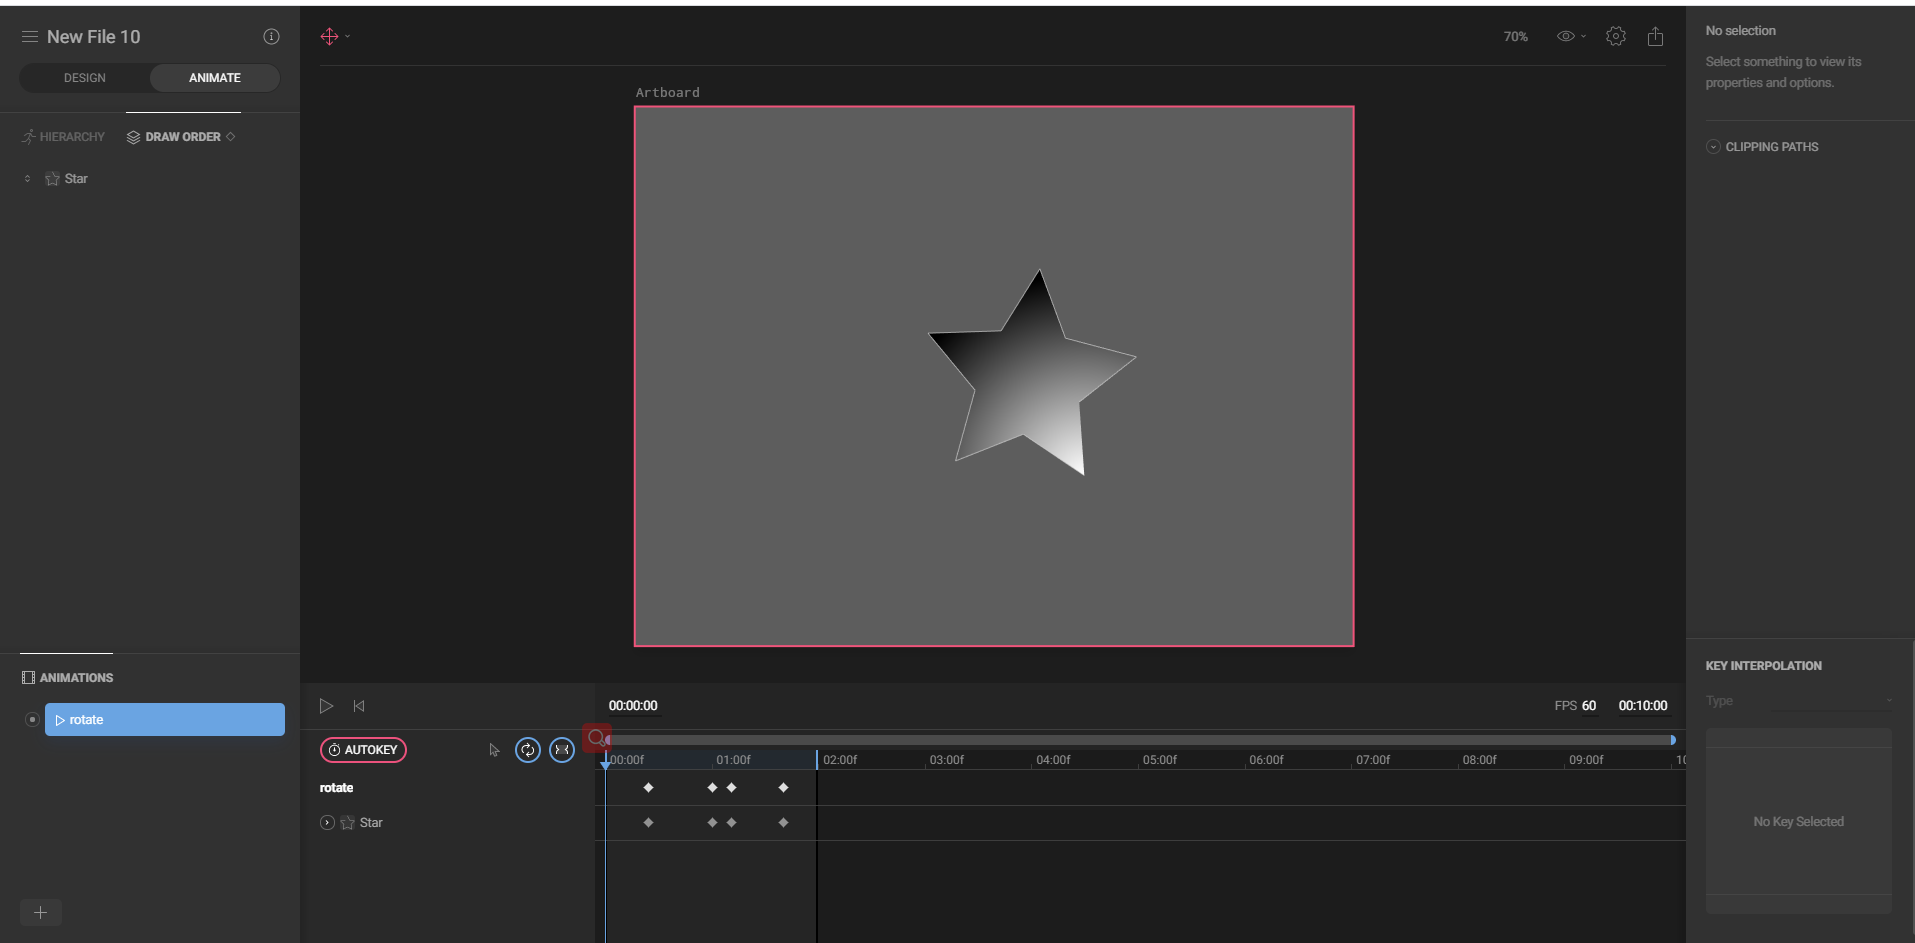
Task: Click the export share icon
Action: (x=1655, y=37)
